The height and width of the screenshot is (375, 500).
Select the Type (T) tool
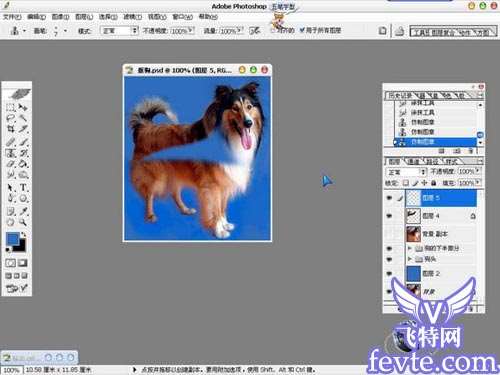click(x=23, y=188)
